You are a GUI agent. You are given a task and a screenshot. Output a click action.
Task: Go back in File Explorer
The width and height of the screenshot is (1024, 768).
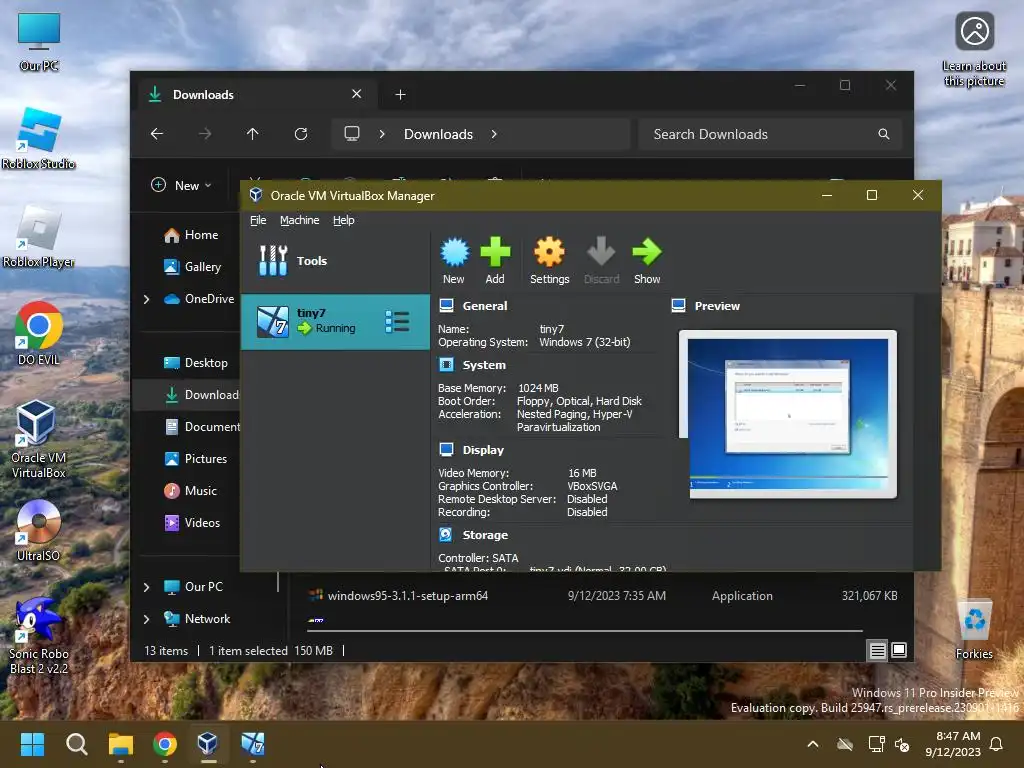pos(157,134)
